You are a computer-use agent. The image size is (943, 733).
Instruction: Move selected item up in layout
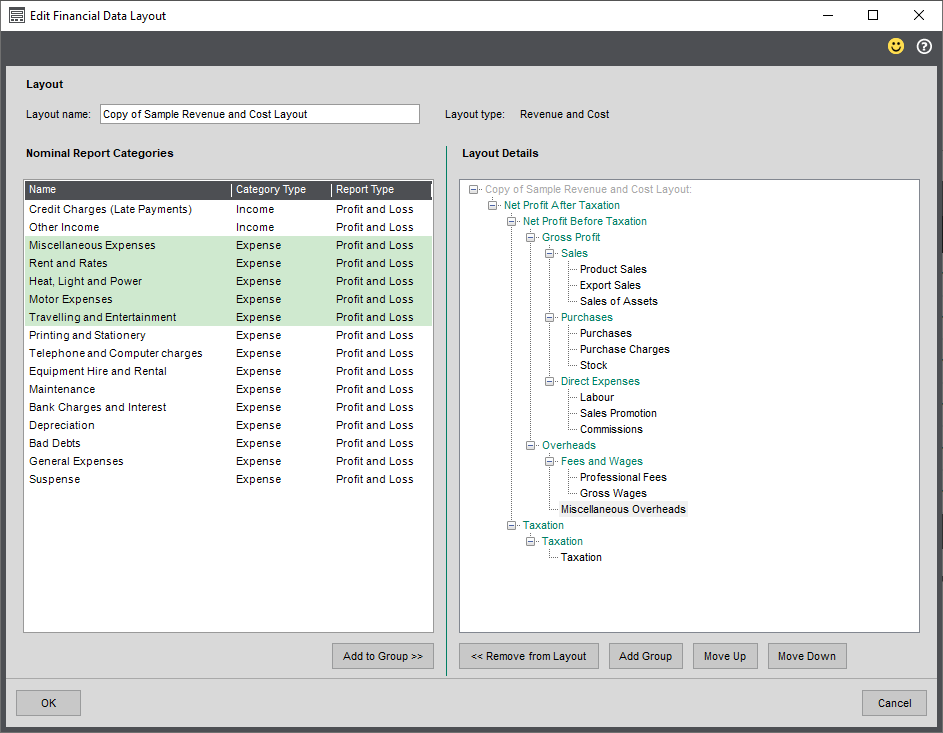724,656
